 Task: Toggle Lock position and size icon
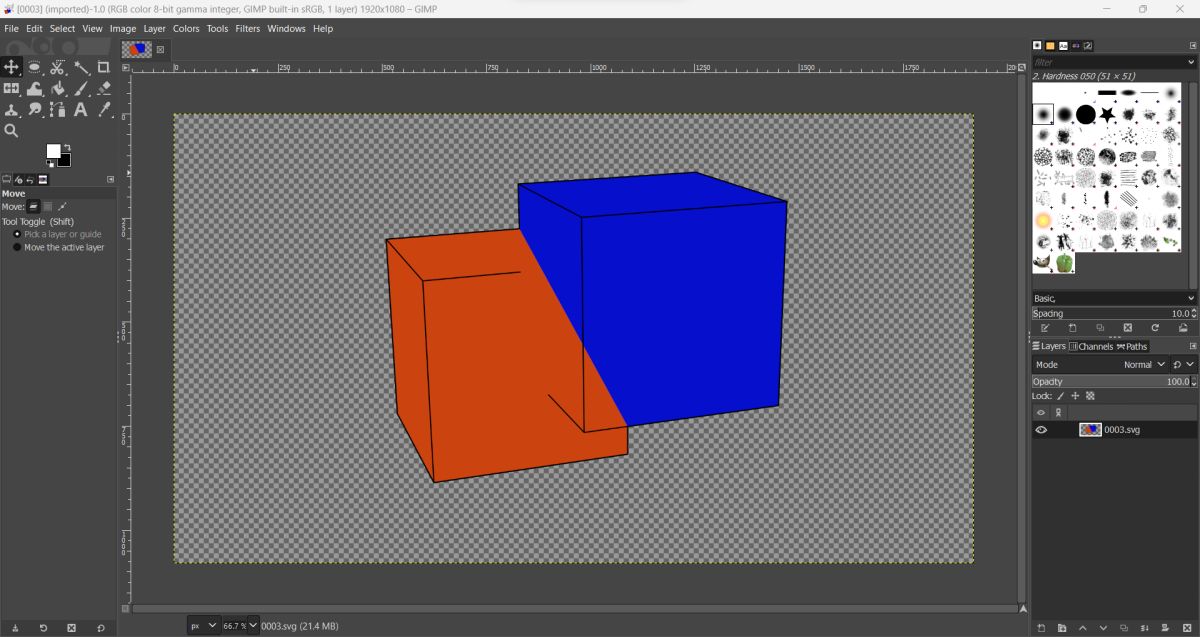point(1075,396)
